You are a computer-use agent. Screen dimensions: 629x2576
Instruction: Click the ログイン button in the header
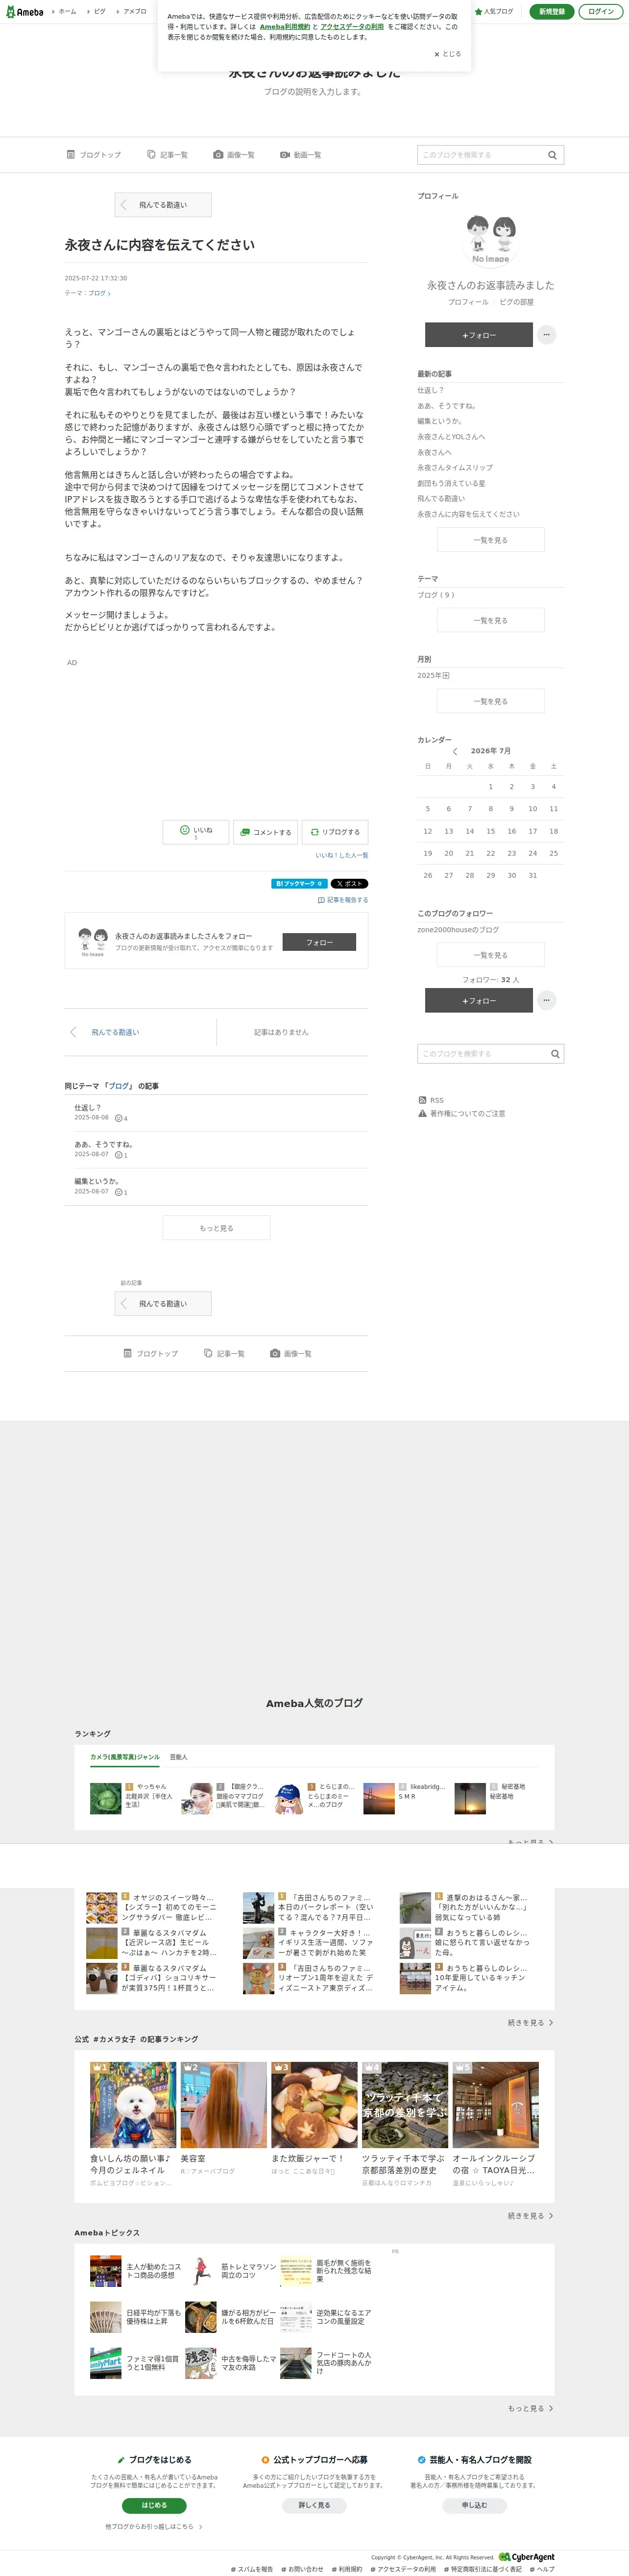(601, 11)
